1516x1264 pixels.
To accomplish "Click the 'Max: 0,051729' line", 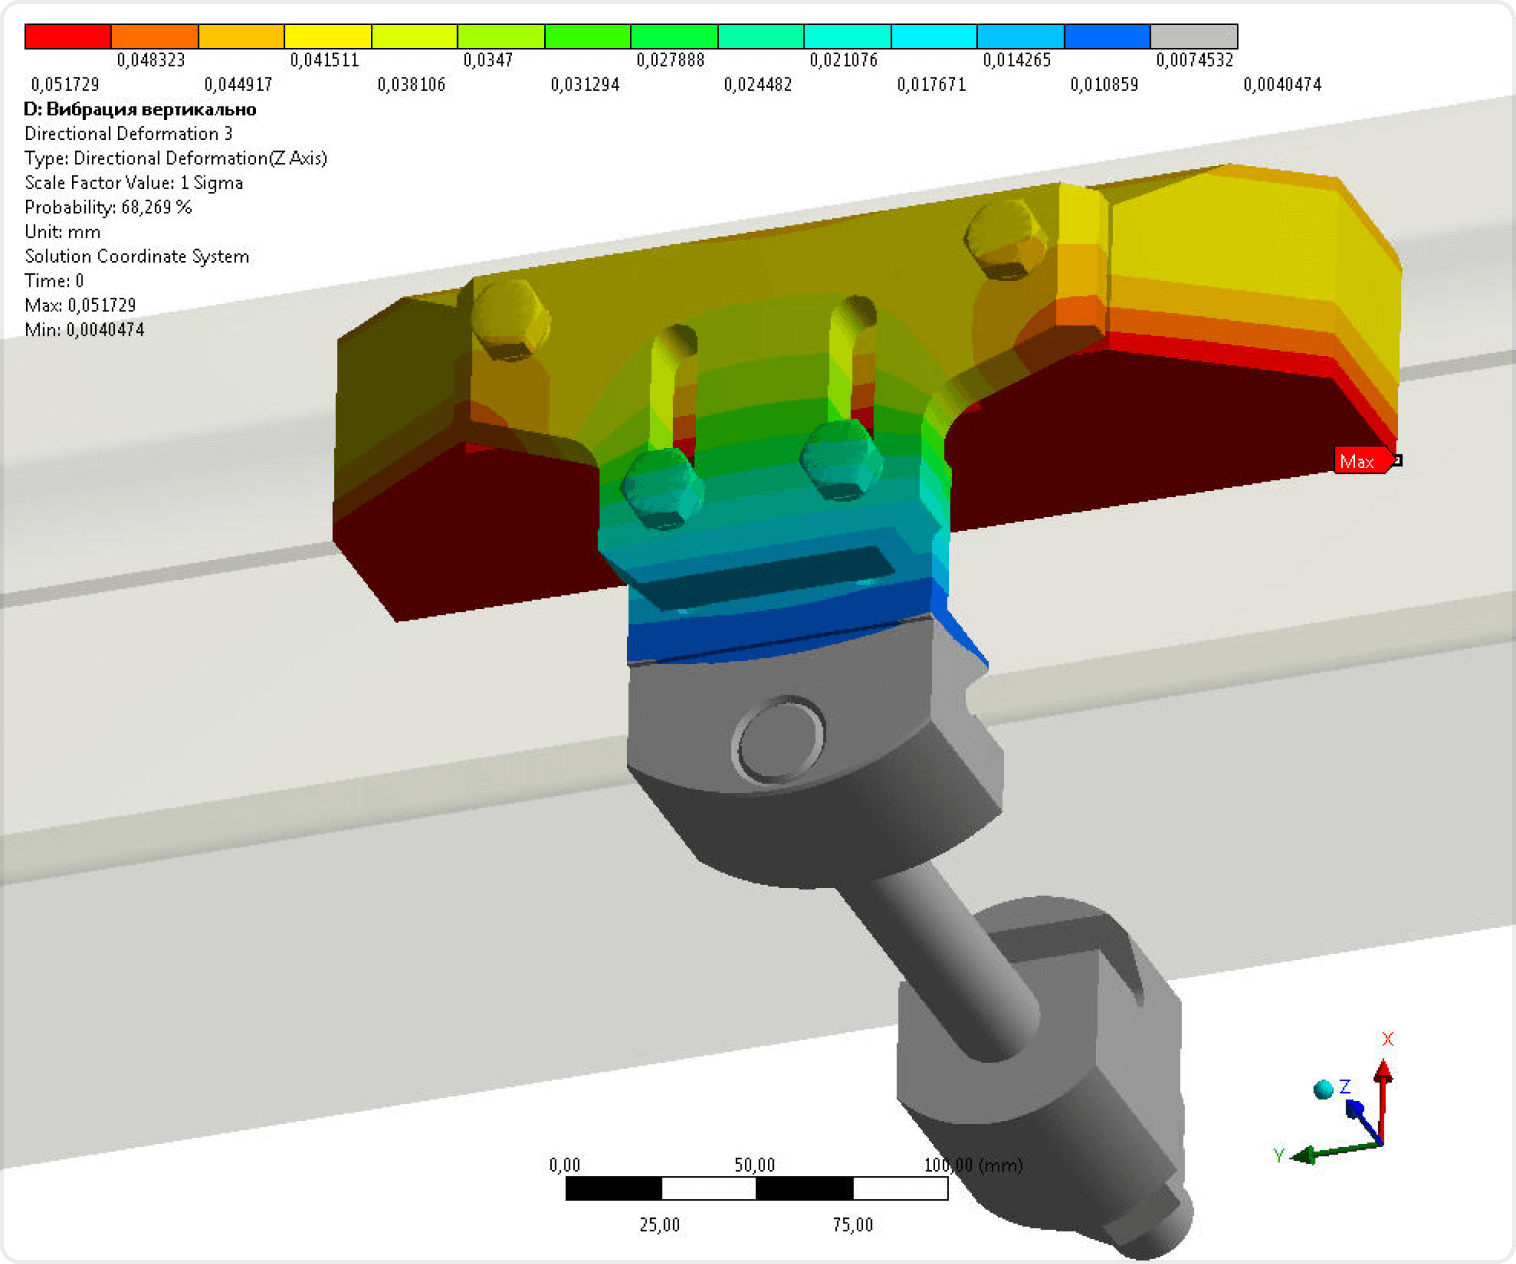I will tap(79, 305).
